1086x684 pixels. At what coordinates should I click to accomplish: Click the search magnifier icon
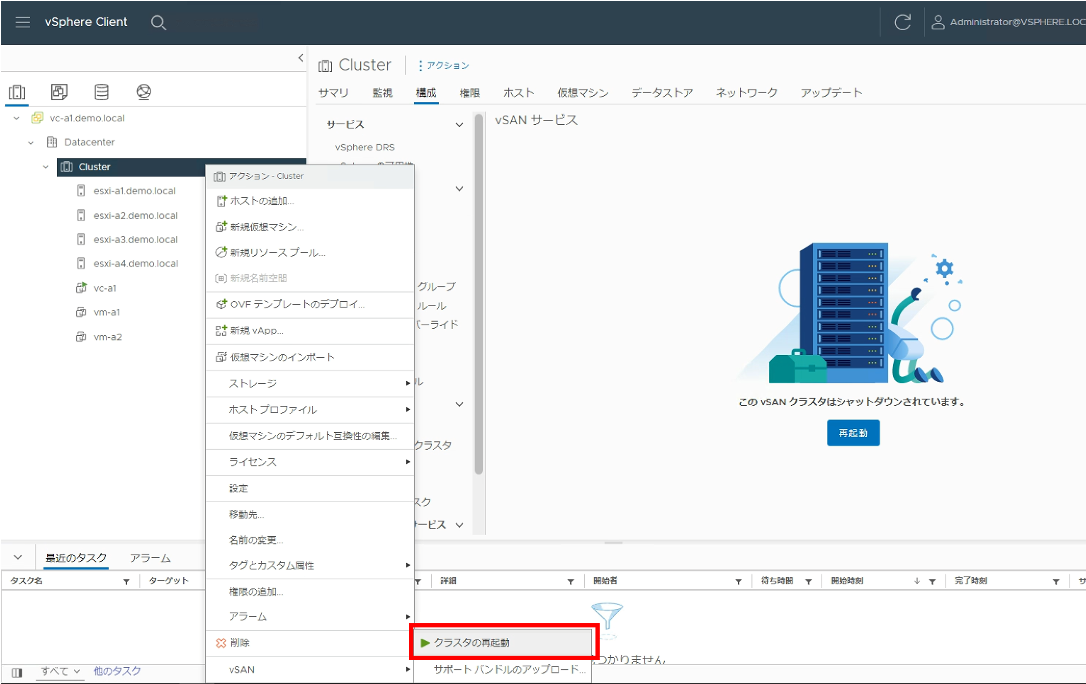tap(158, 22)
